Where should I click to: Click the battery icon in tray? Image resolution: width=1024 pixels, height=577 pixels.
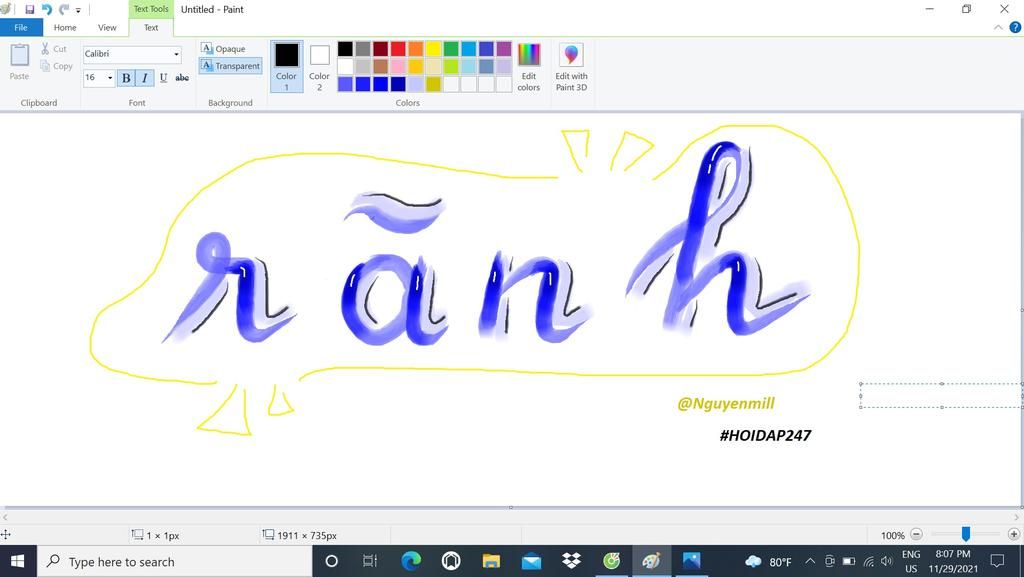click(x=849, y=561)
